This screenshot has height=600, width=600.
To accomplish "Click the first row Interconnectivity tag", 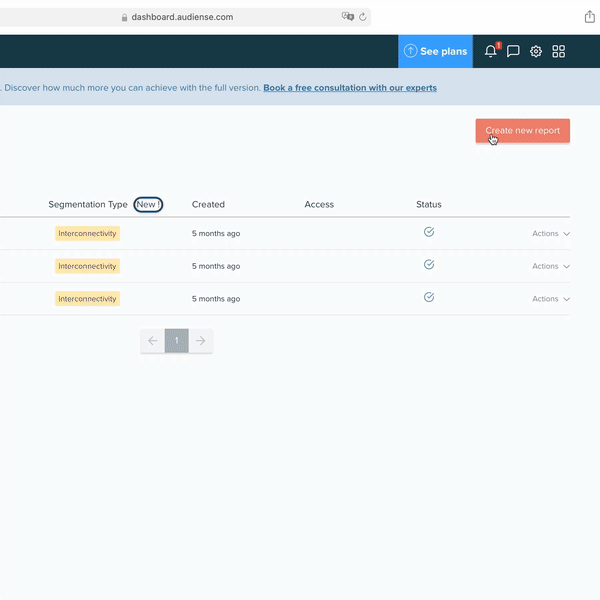I will pyautogui.click(x=87, y=233).
